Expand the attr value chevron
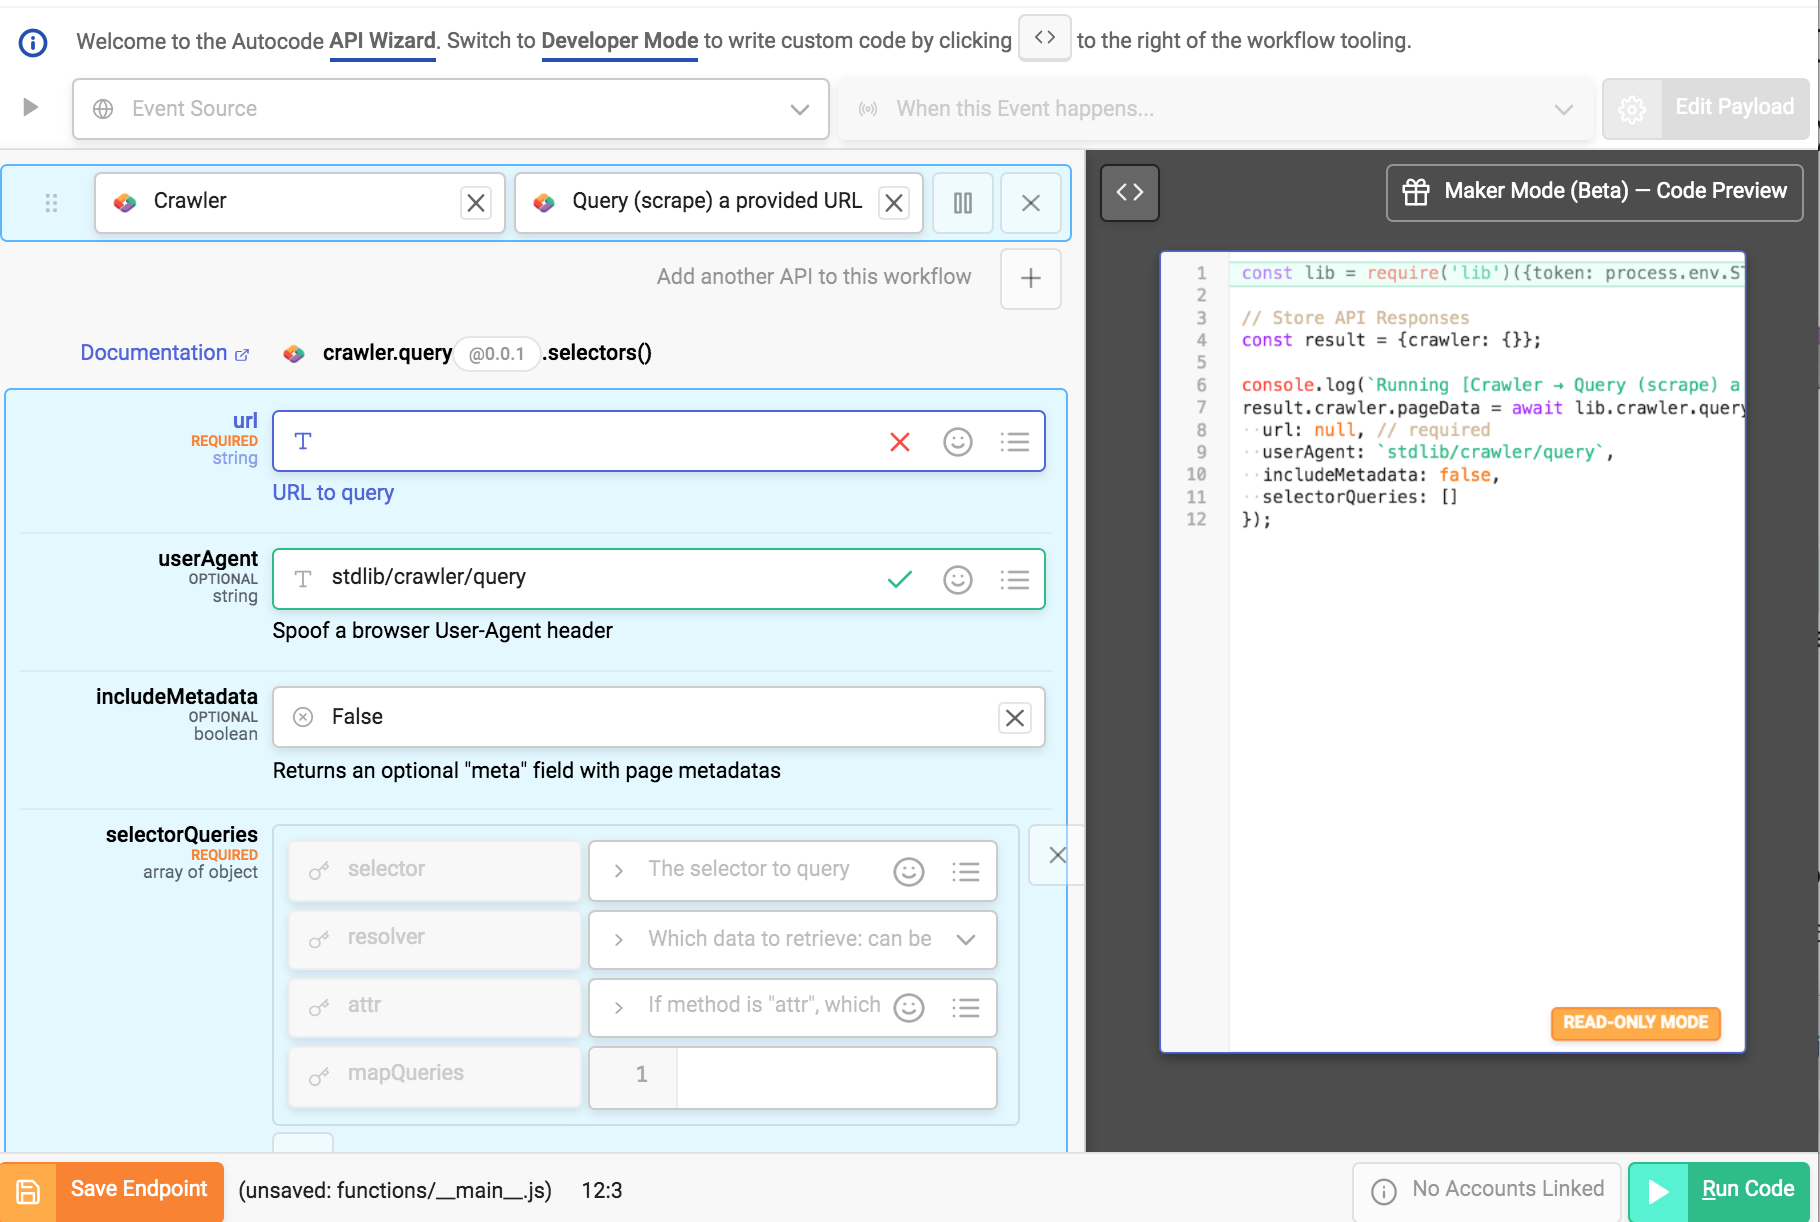 pos(619,1007)
